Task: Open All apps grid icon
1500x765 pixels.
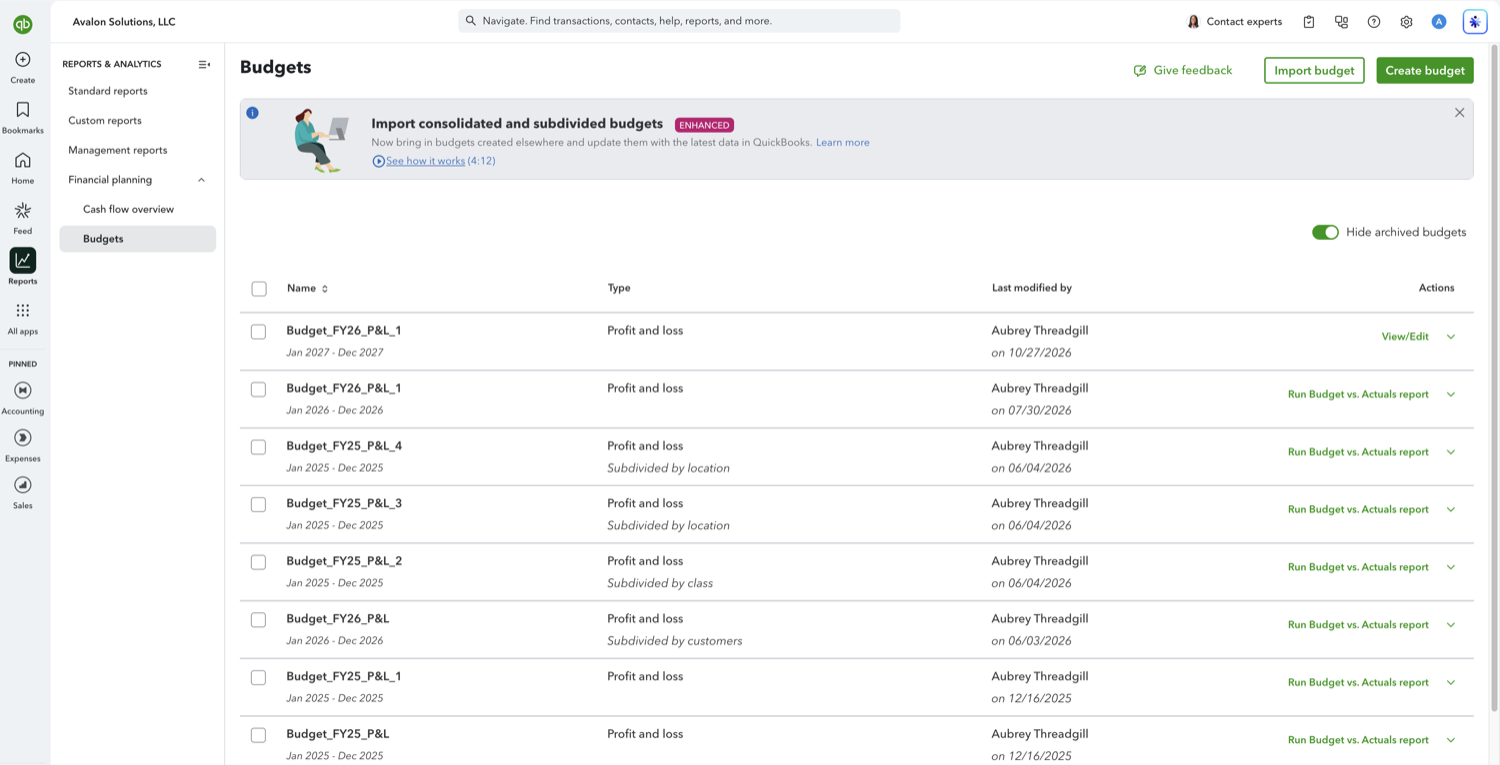Action: (23, 310)
